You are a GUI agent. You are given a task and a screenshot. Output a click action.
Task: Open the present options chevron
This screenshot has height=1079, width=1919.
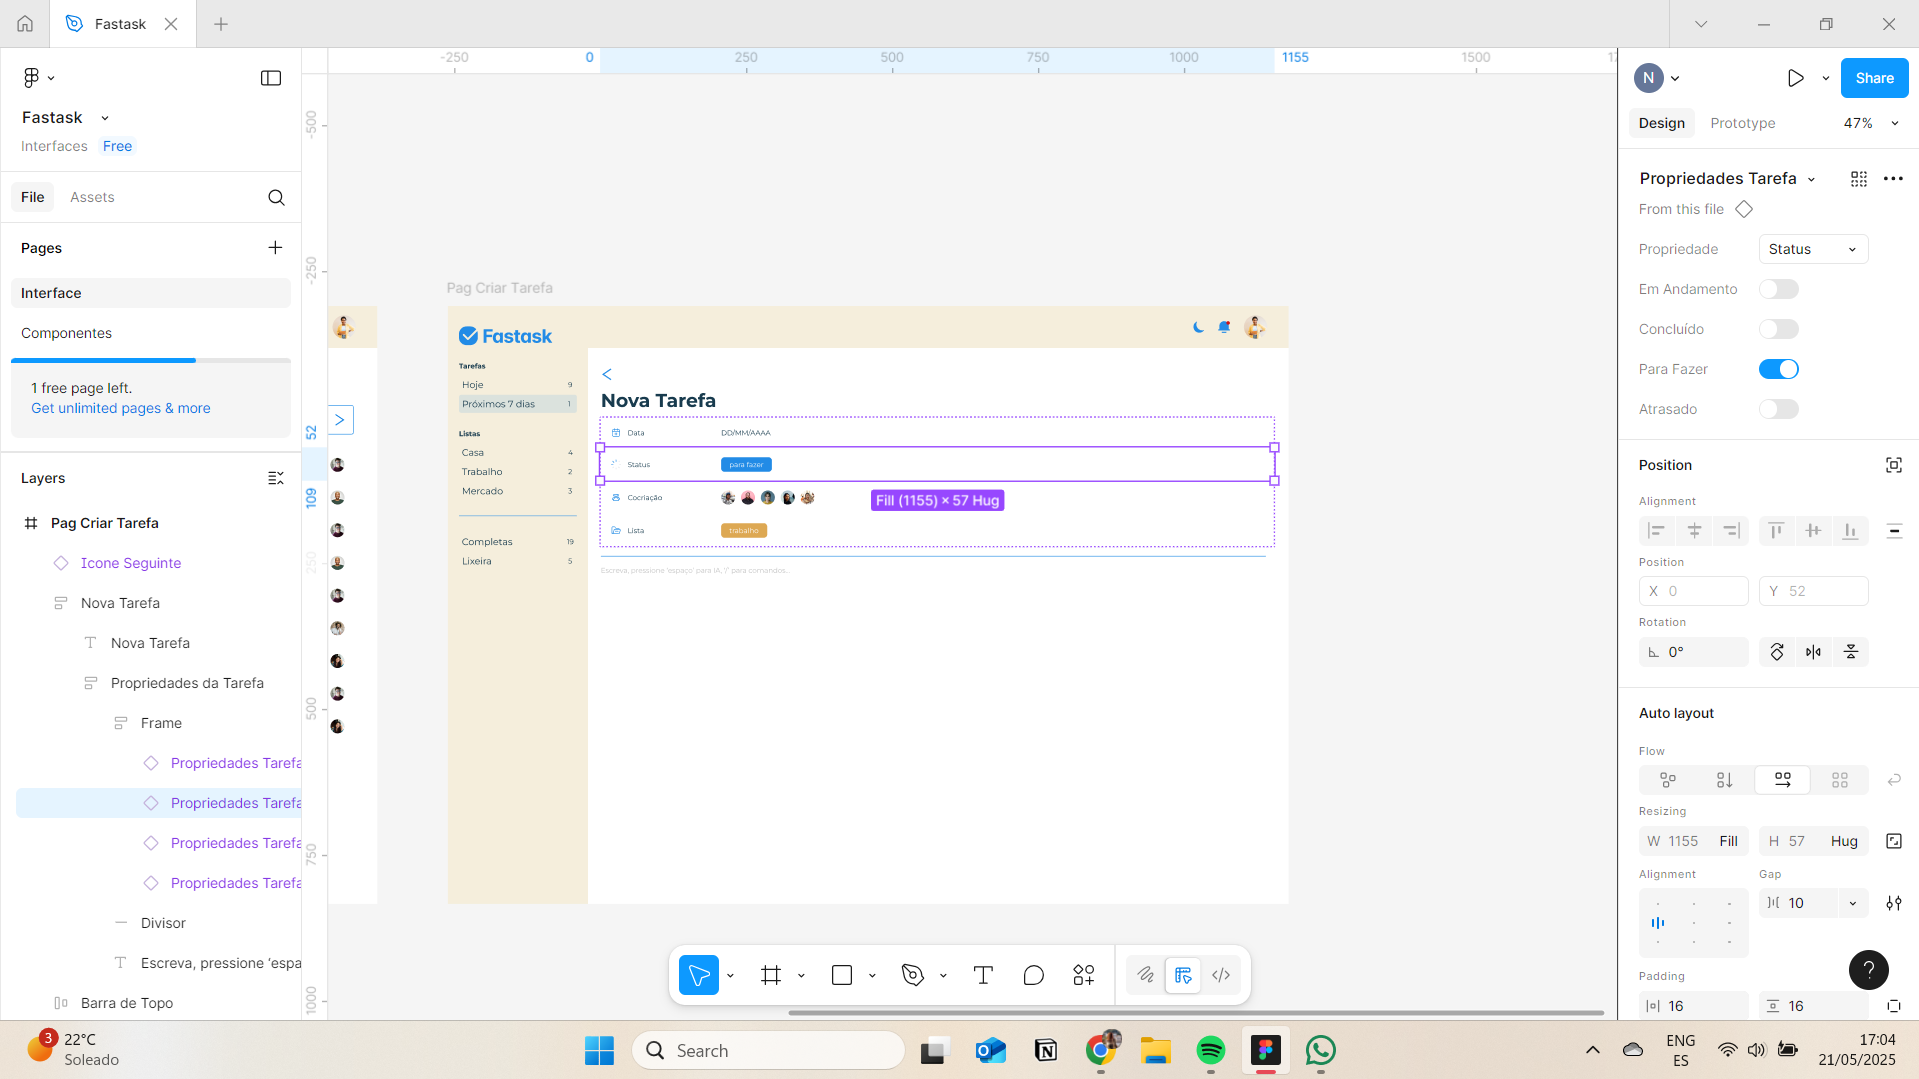point(1826,78)
